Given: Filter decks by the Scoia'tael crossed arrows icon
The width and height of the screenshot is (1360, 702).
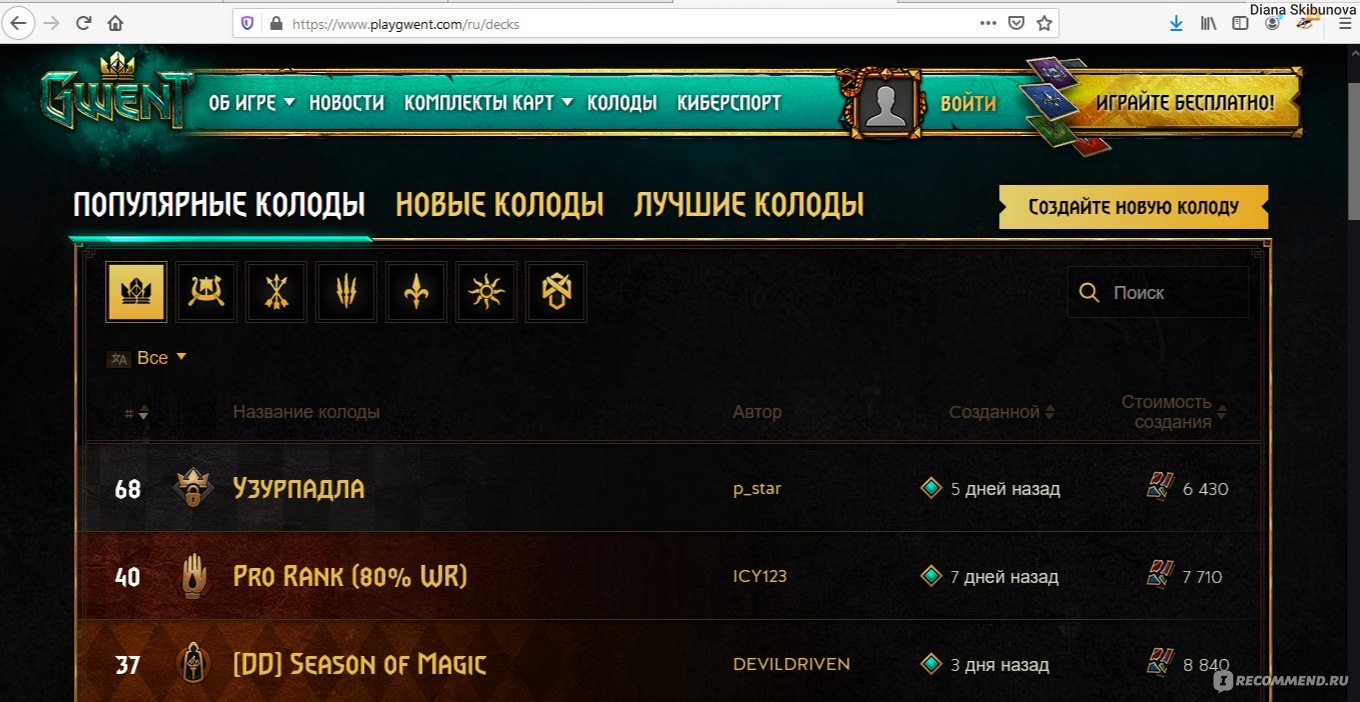Looking at the screenshot, I should pos(276,292).
